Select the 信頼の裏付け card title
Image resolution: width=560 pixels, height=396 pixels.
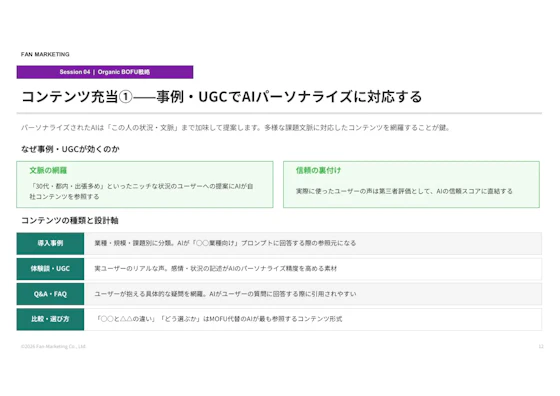(318, 170)
